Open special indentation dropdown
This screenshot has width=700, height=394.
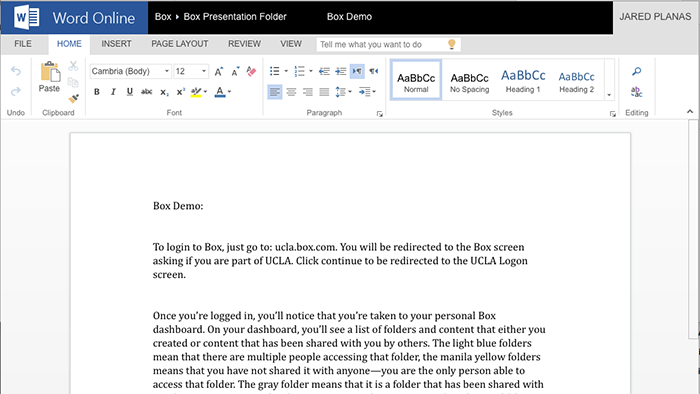point(367,92)
